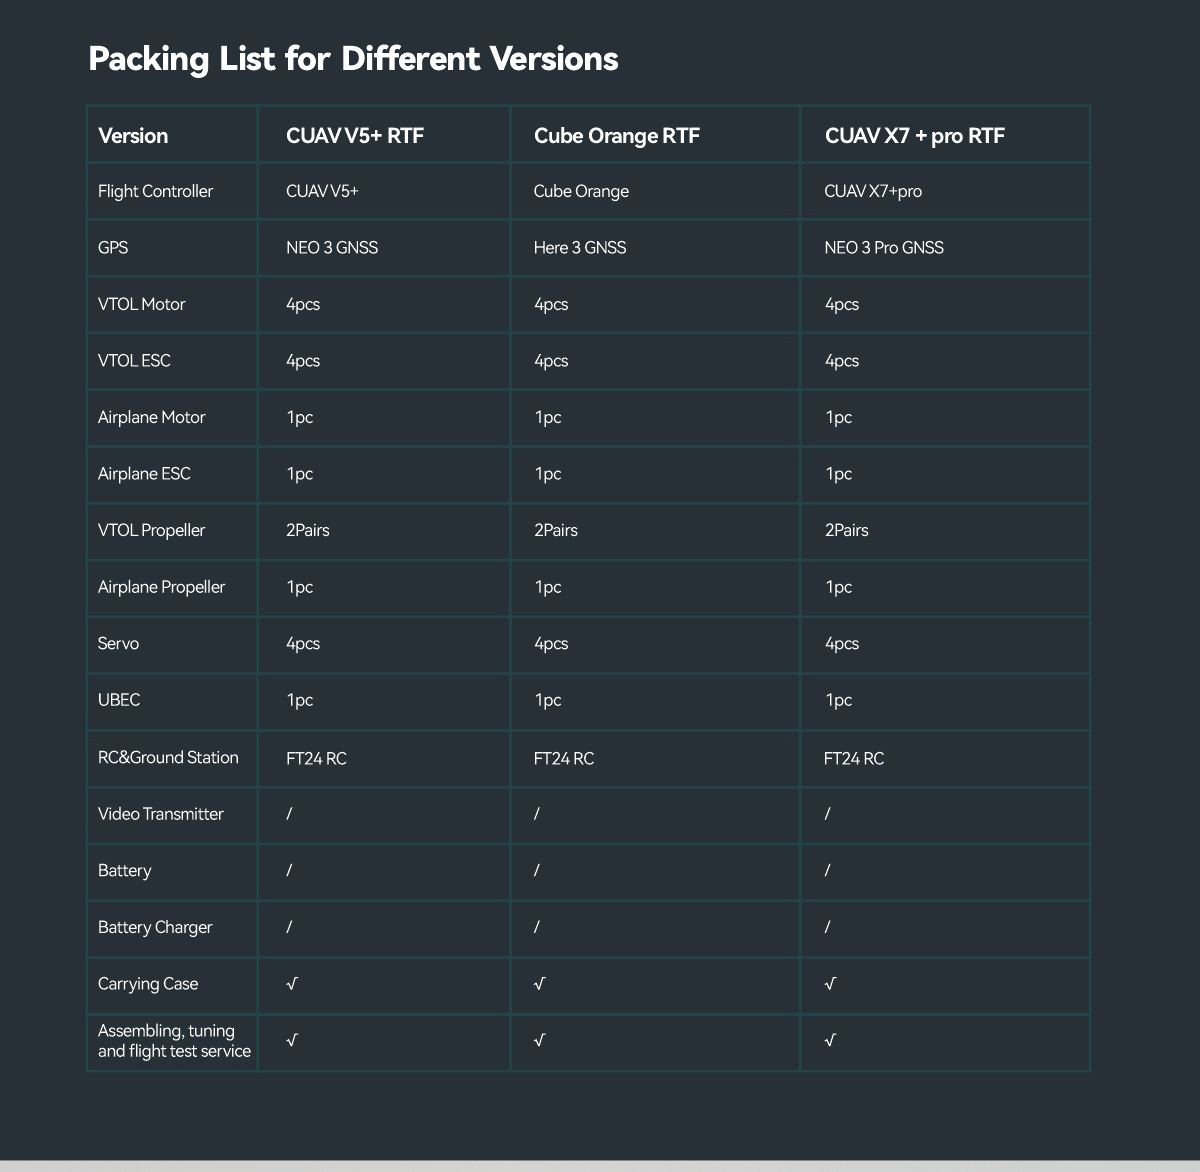Click the Airplane Propeller row label
The image size is (1200, 1172).
pos(161,587)
